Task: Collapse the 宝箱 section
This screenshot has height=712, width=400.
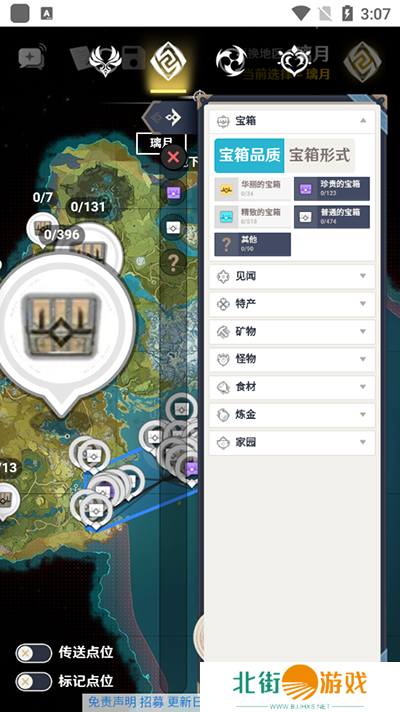Action: coord(292,121)
